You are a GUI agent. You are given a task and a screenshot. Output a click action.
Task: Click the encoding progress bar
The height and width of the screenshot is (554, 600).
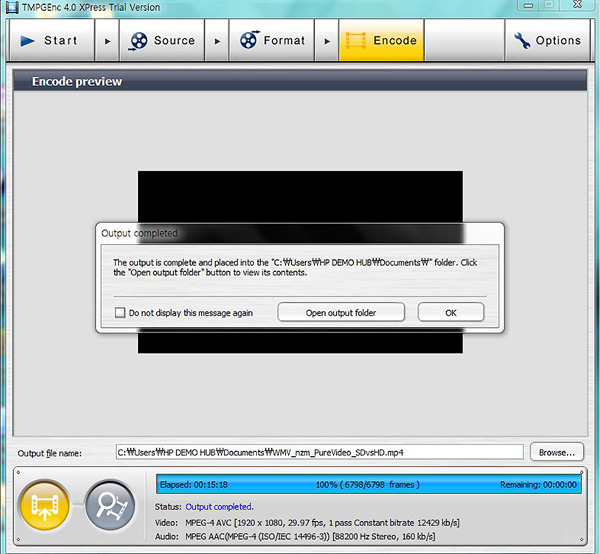tap(368, 484)
